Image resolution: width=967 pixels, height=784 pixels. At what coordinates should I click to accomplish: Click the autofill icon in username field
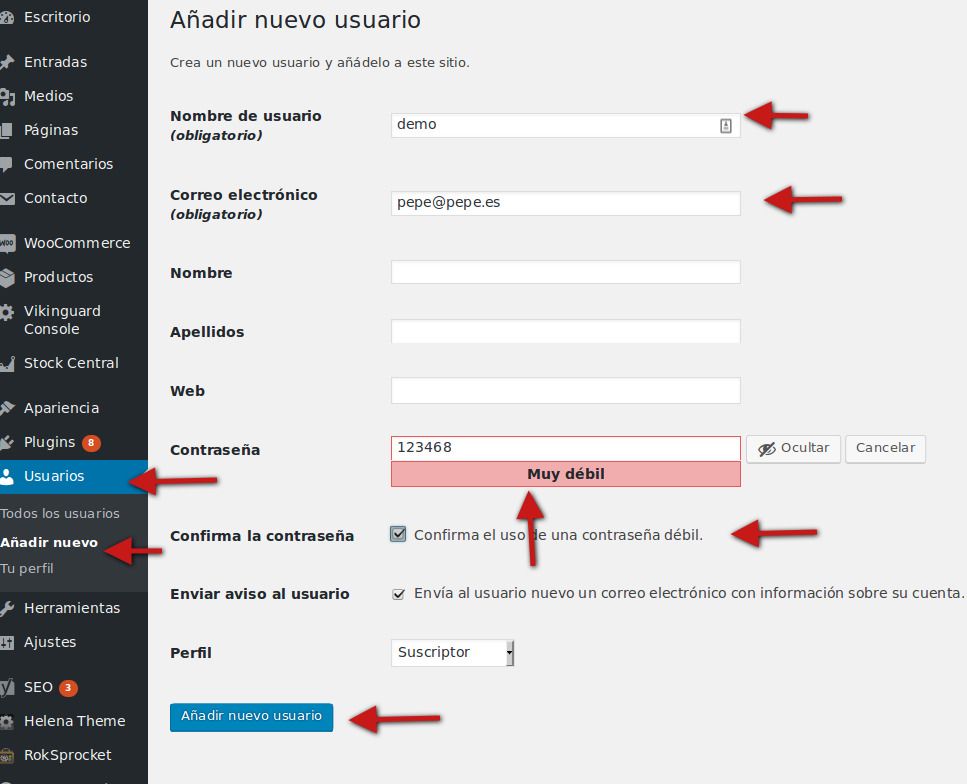pos(726,126)
